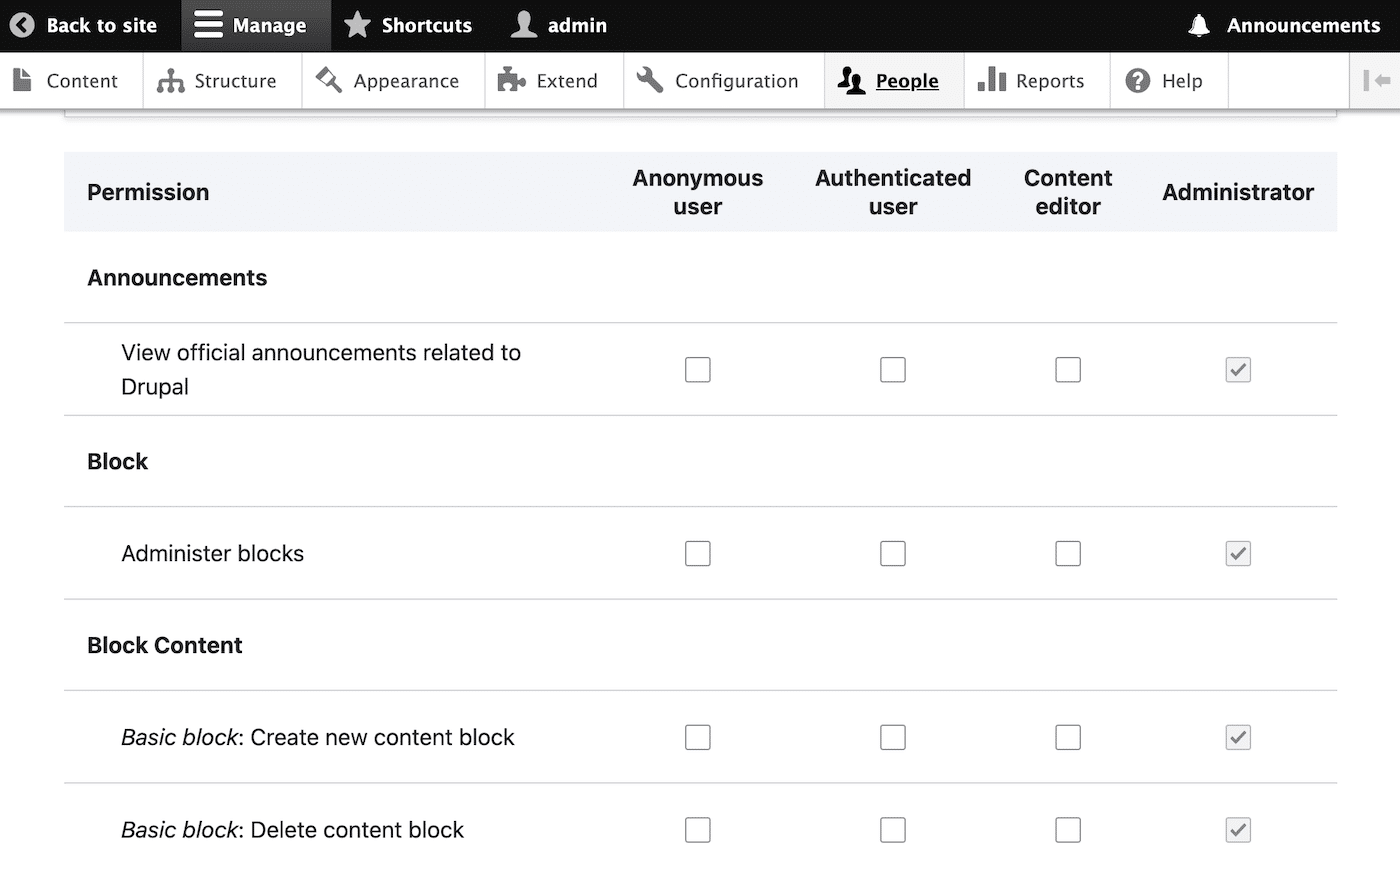This screenshot has height=872, width=1400.
Task: Click 'Basic block: Delete content block' text
Action: coord(292,830)
